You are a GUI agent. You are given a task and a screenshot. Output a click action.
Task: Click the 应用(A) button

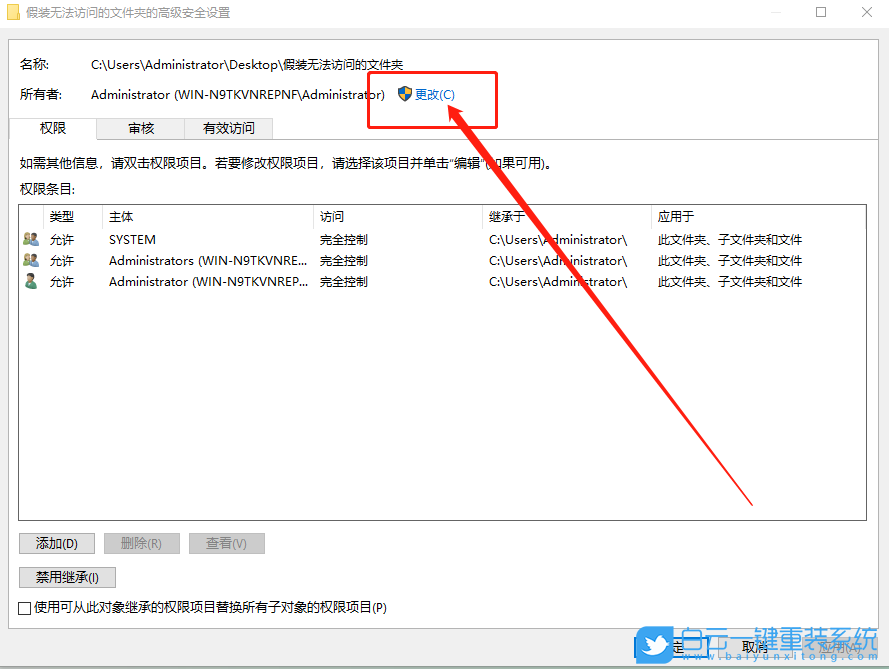click(x=836, y=648)
